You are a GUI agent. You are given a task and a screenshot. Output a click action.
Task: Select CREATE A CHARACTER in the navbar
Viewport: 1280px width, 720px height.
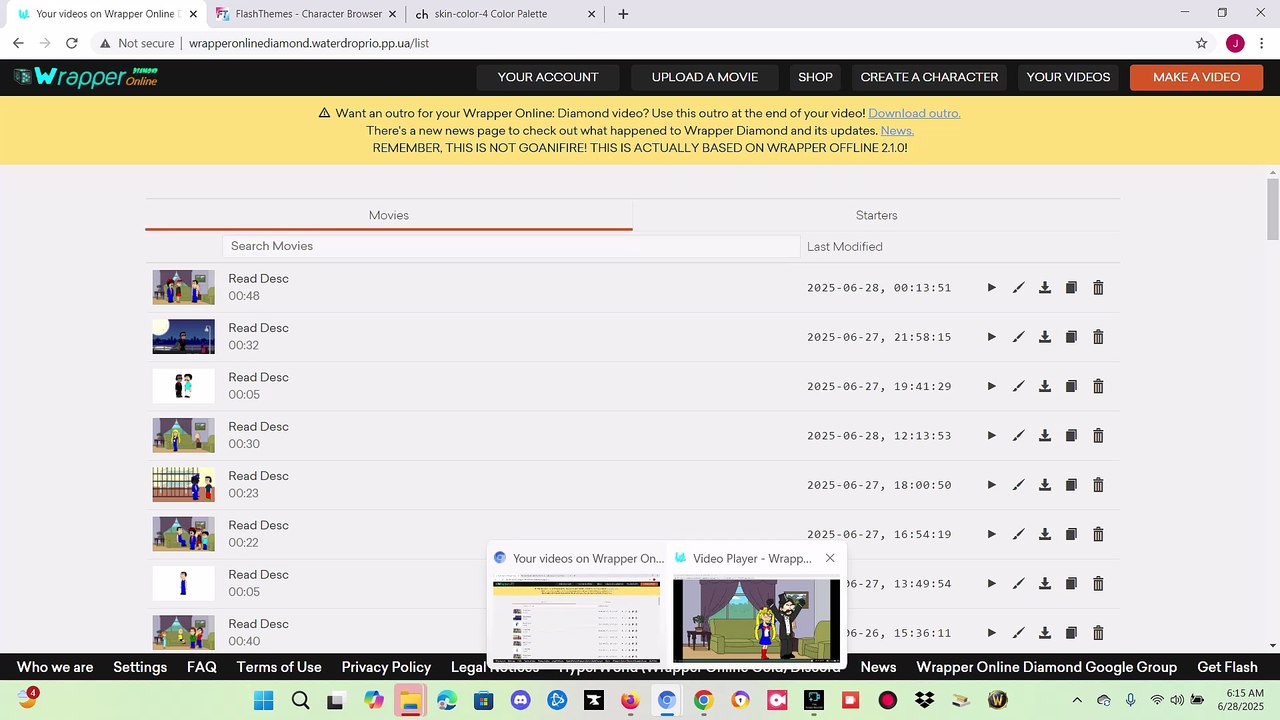pos(929,77)
